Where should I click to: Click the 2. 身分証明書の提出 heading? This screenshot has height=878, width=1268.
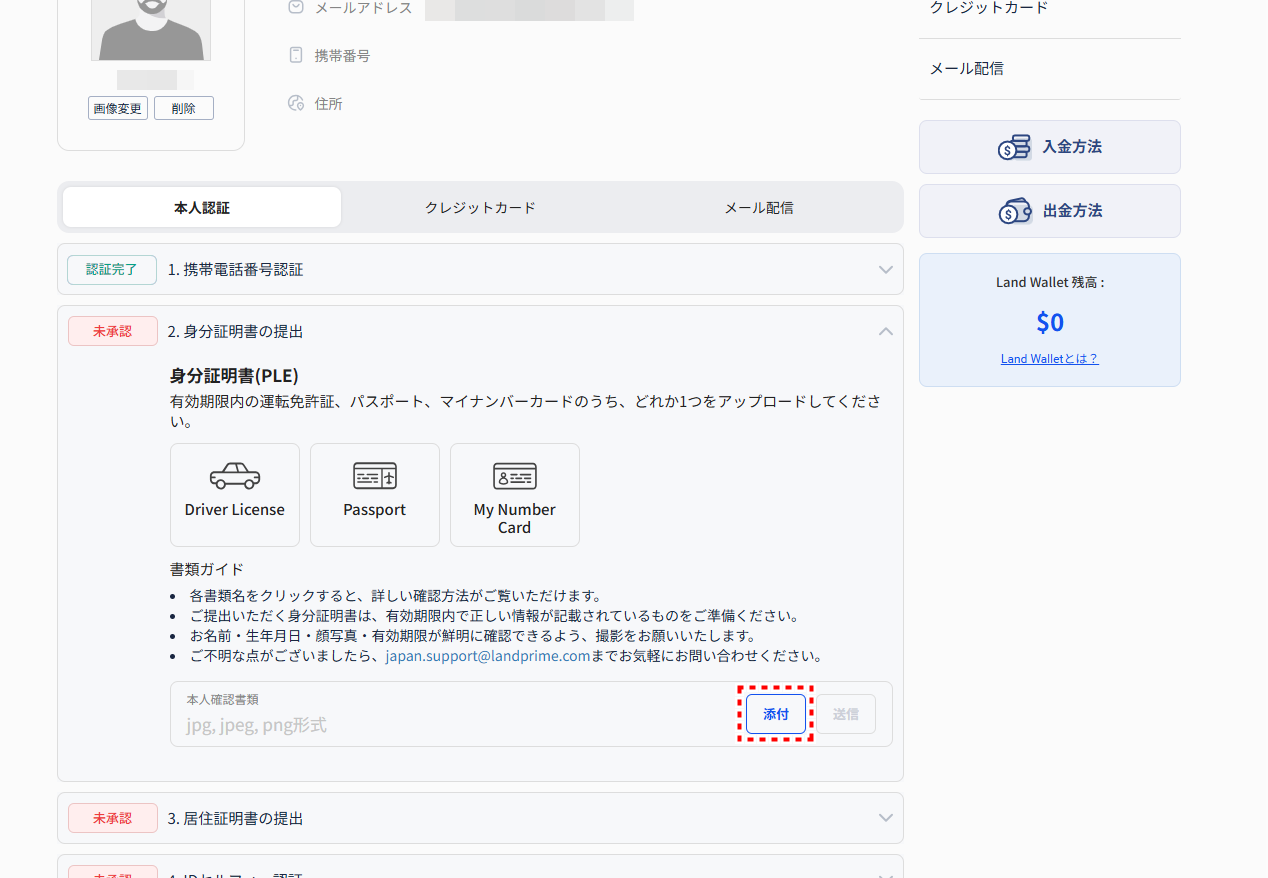235,331
